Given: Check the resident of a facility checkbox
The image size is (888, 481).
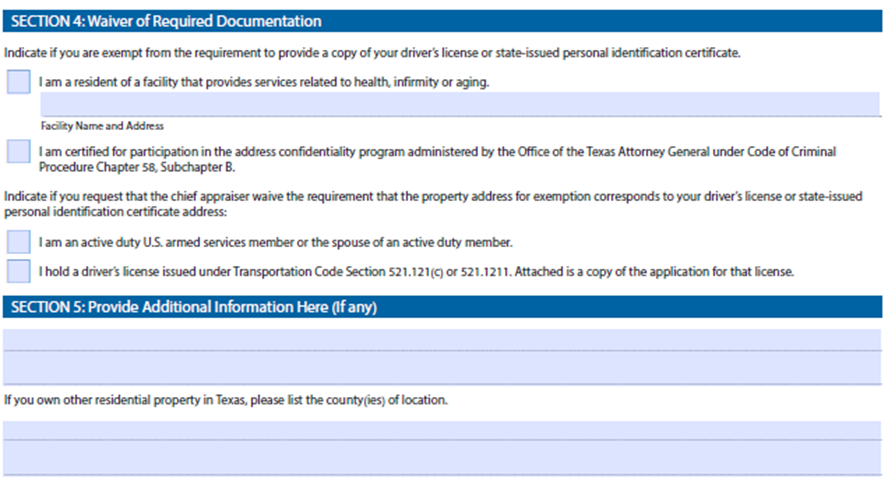Looking at the screenshot, I should 18,83.
